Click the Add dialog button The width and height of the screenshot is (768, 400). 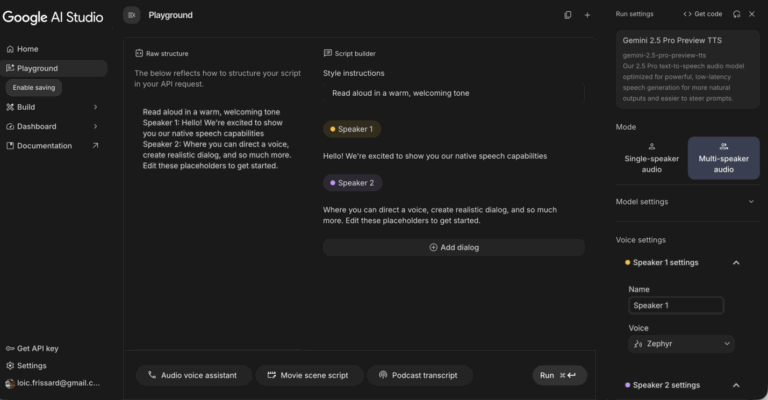[454, 248]
